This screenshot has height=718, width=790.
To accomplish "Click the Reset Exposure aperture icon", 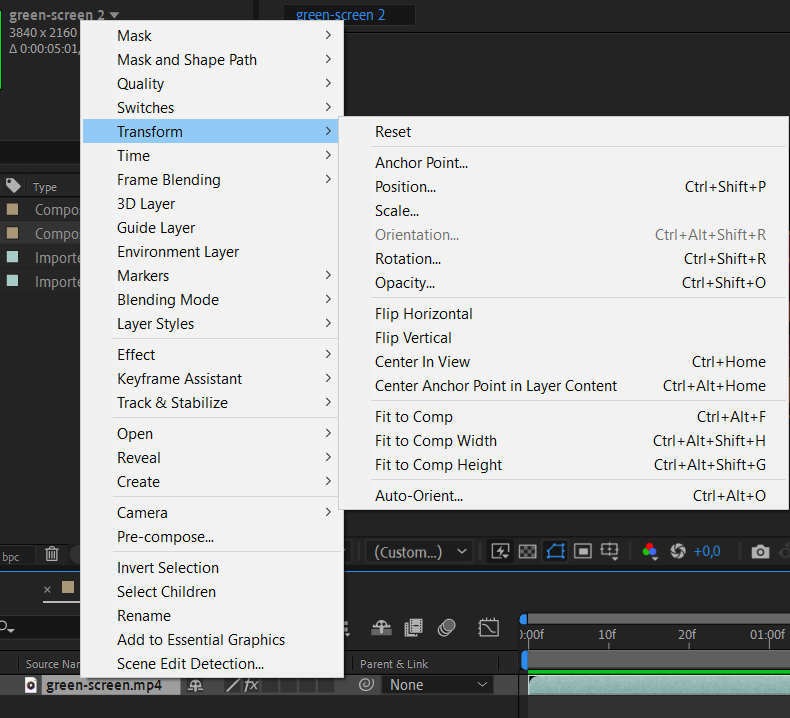I will coord(678,551).
